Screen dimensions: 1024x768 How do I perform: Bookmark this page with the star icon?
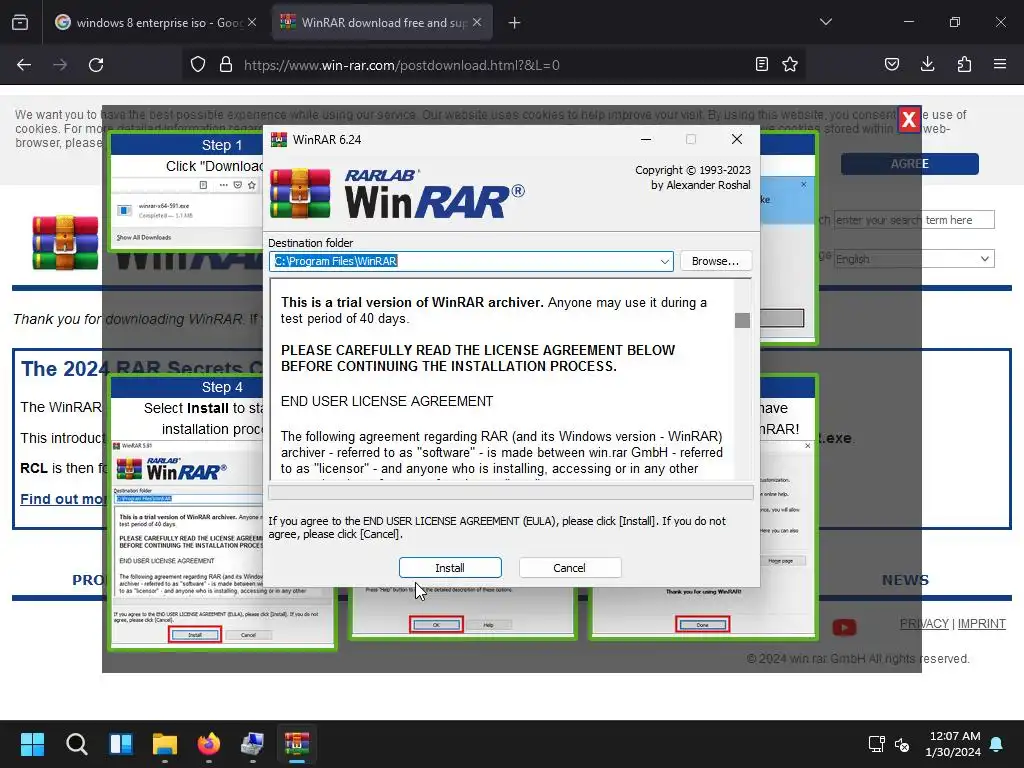790,65
